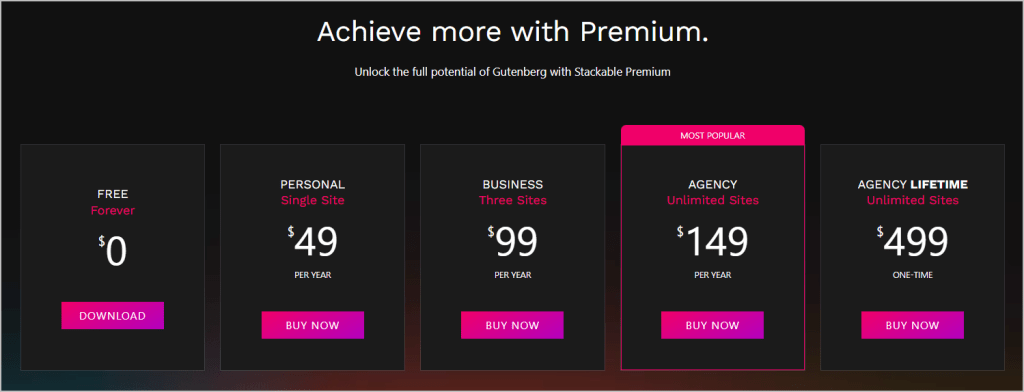Image resolution: width=1024 pixels, height=392 pixels.
Task: Click the BUSINESS plan heading
Action: pos(513,185)
